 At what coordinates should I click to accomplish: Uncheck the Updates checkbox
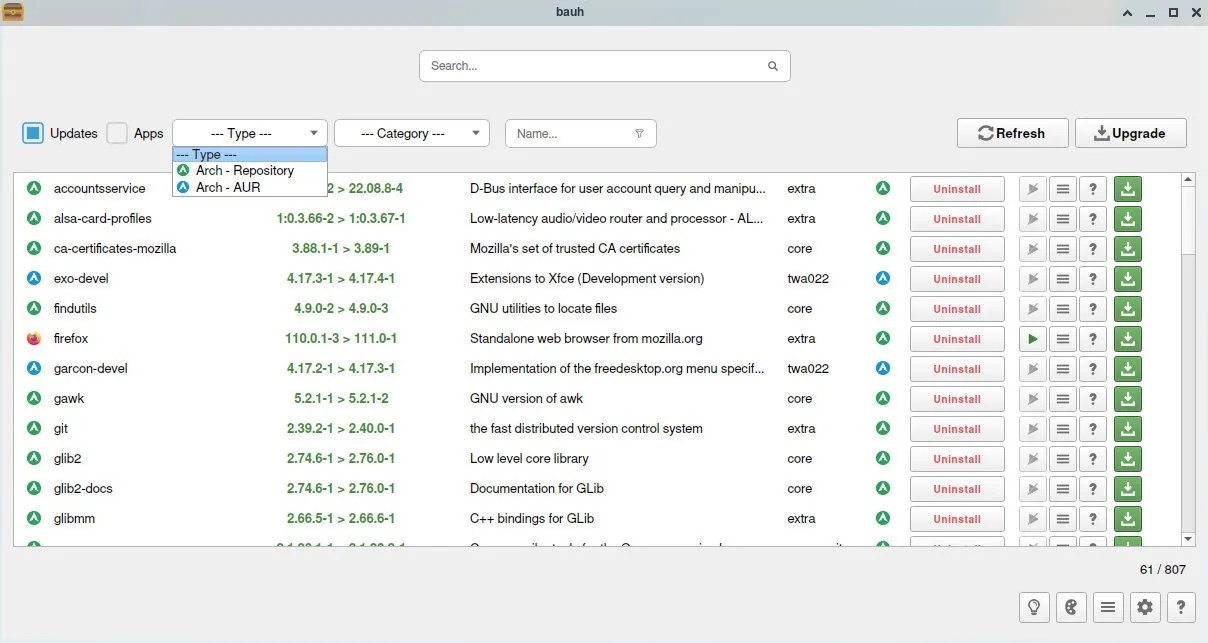tap(33, 133)
